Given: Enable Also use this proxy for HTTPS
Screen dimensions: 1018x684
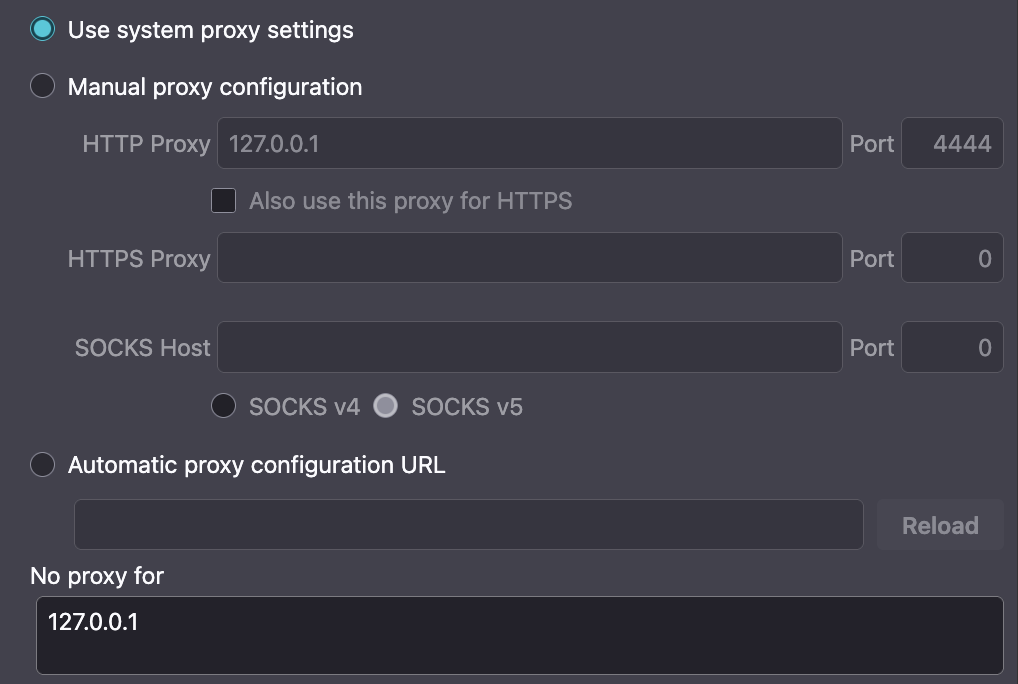Looking at the screenshot, I should click(224, 201).
